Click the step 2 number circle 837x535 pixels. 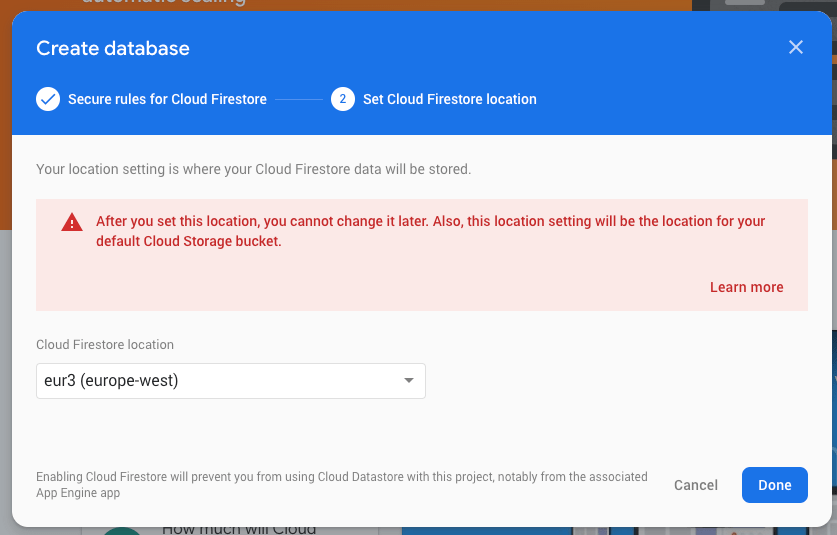tap(343, 99)
